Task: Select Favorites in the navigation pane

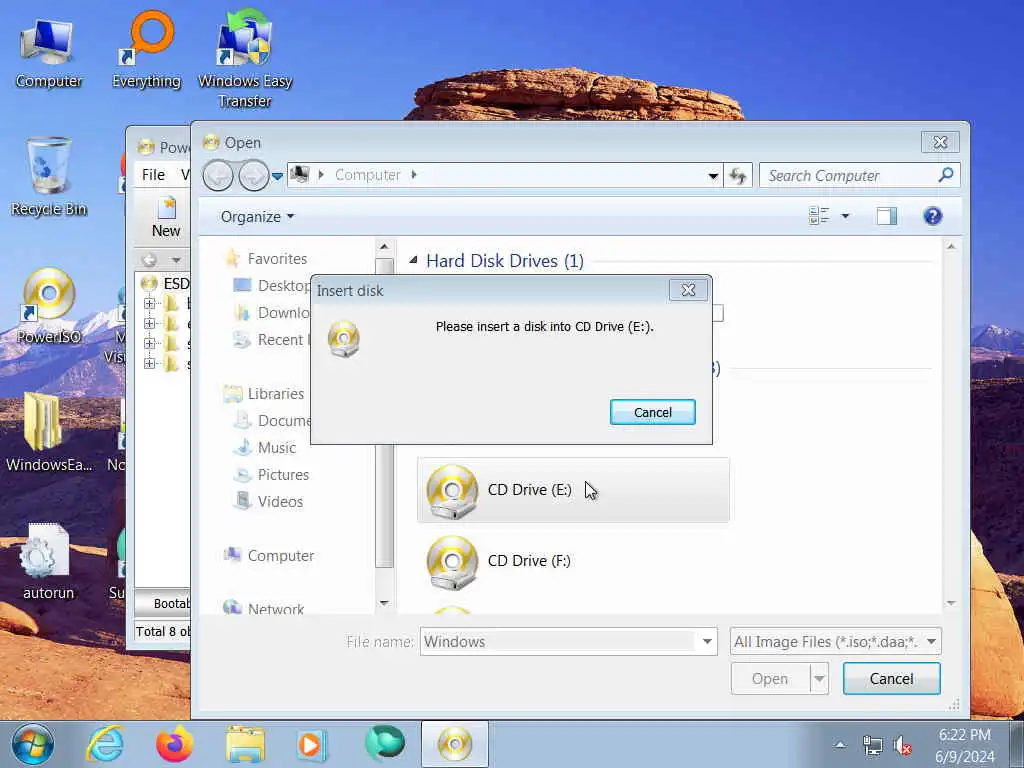Action: click(x=277, y=259)
